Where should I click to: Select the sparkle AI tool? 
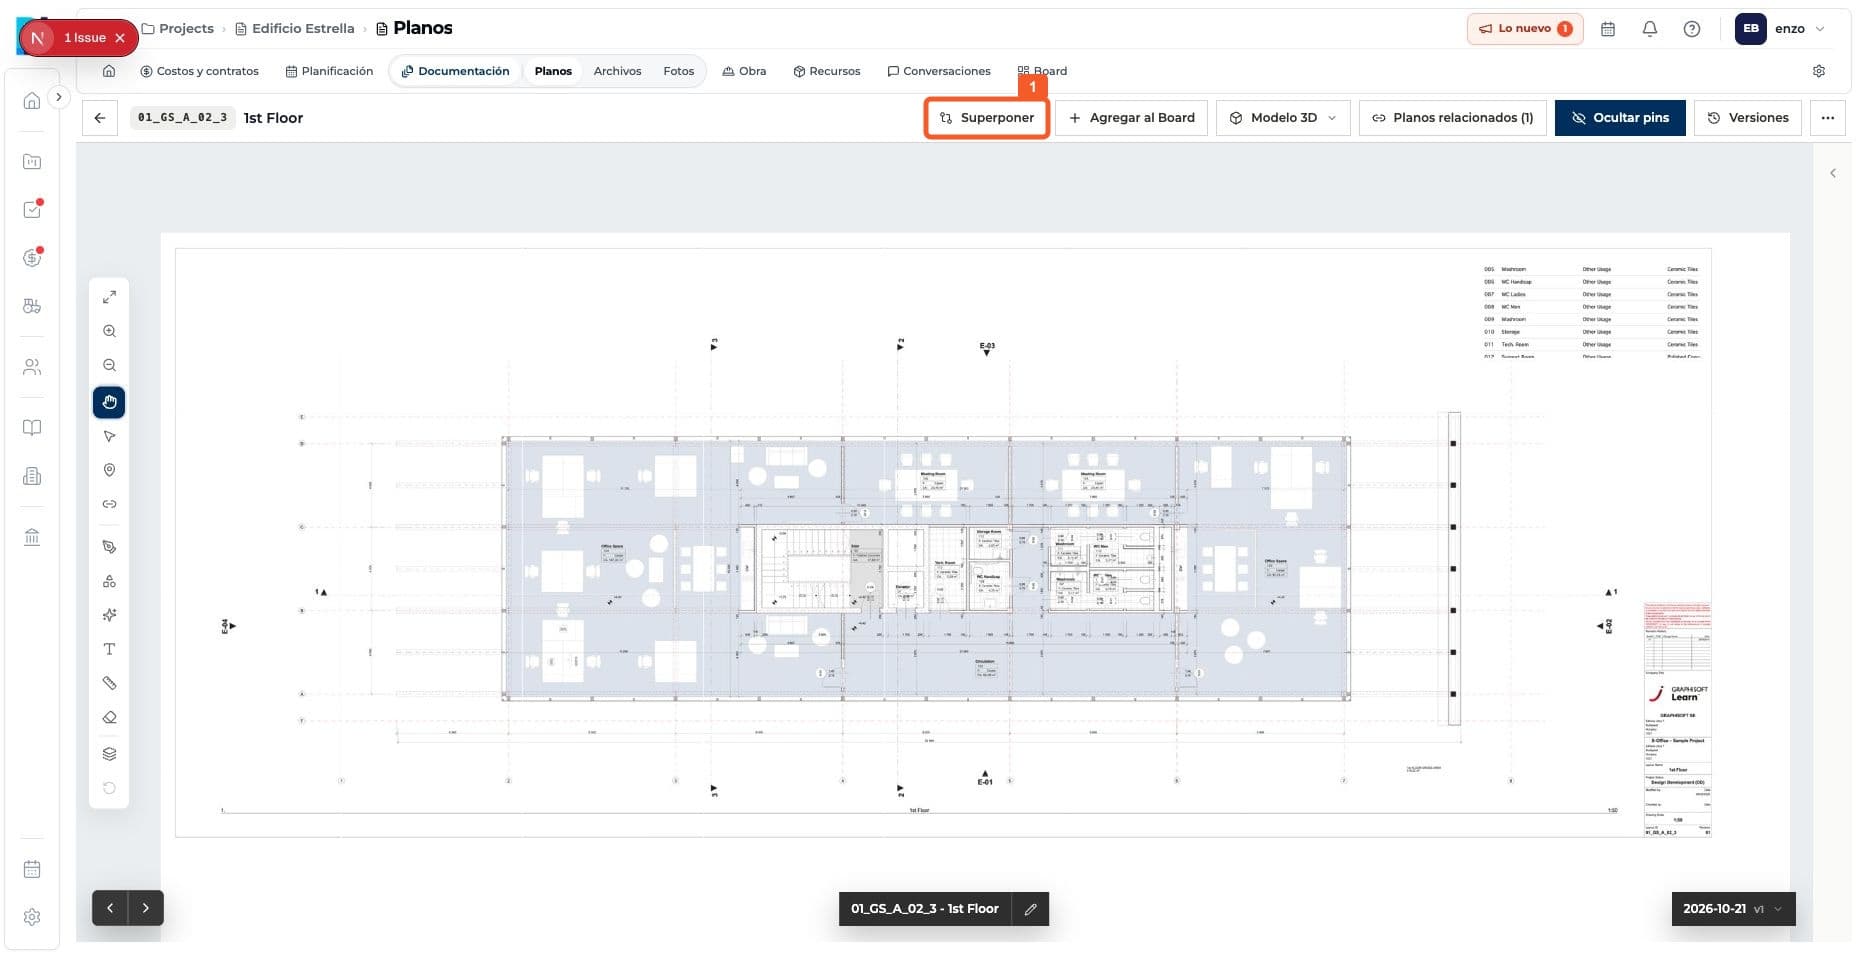pyautogui.click(x=109, y=615)
